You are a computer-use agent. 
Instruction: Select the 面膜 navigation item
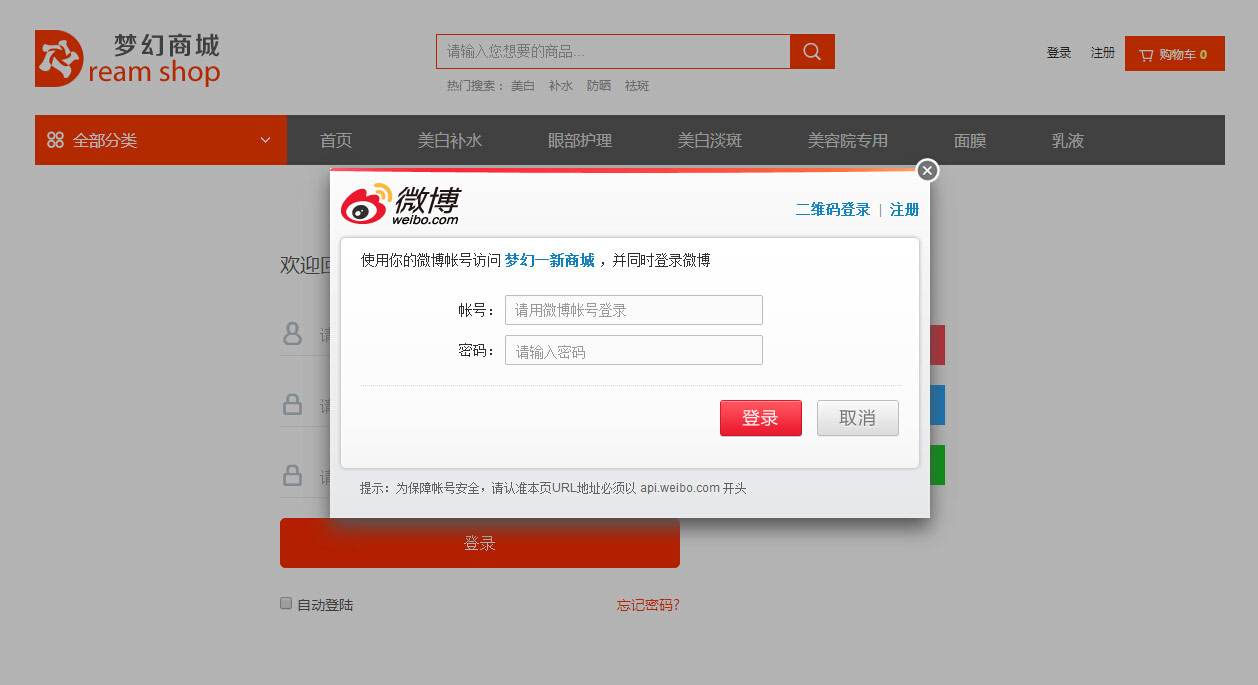970,141
